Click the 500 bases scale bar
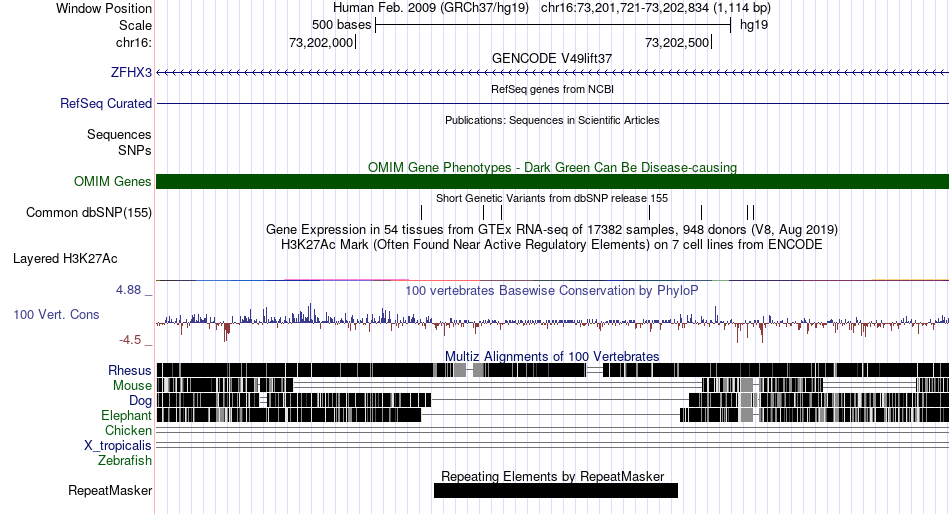 coord(553,25)
